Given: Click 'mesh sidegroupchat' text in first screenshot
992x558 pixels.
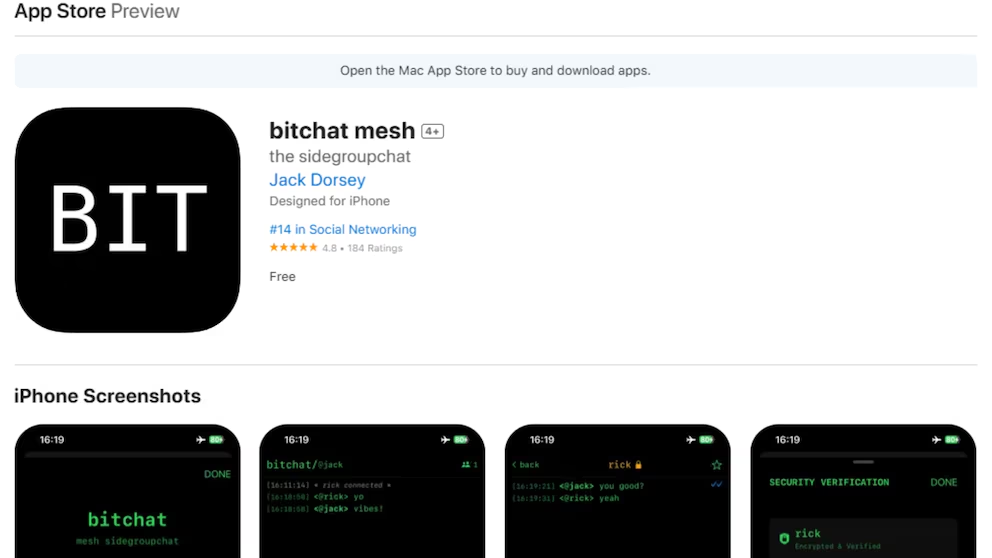Looking at the screenshot, I should point(127,541).
